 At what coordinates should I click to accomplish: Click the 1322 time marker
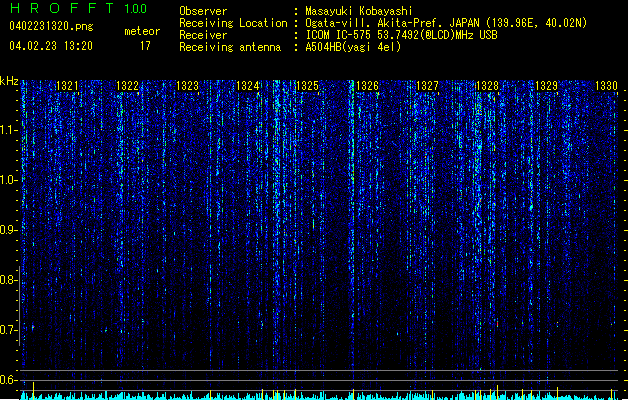[x=127, y=86]
